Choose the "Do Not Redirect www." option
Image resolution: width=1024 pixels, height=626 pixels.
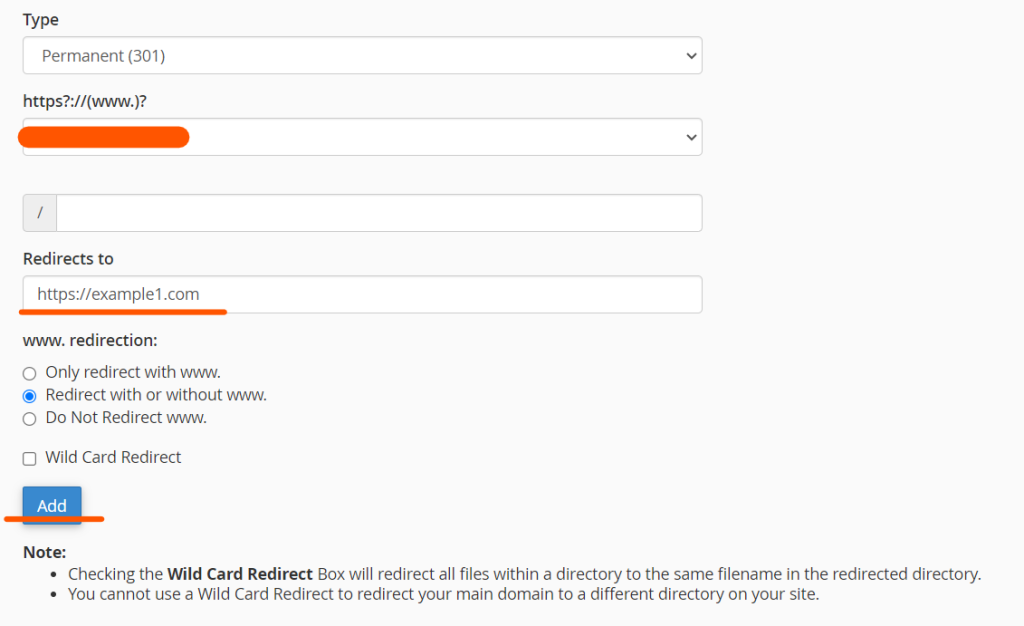coord(29,418)
